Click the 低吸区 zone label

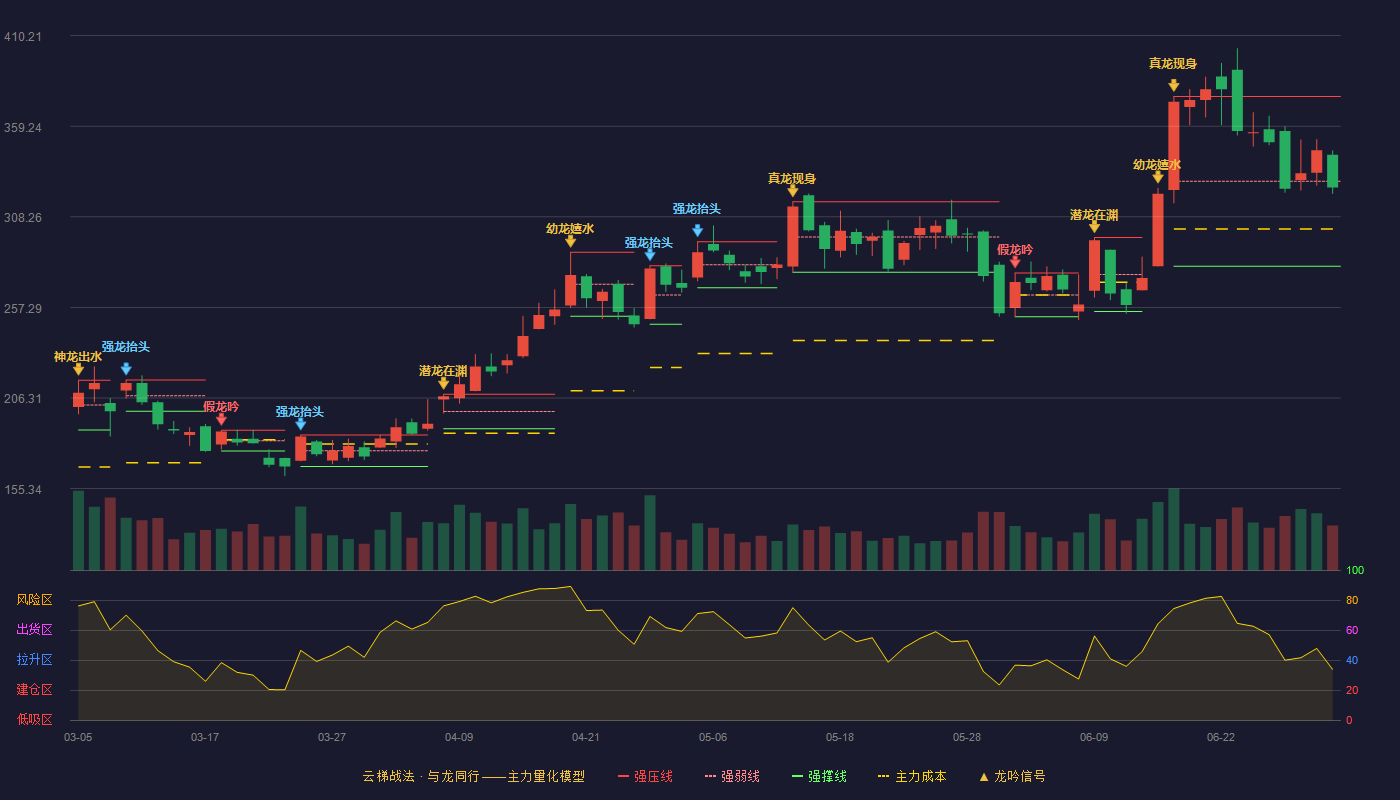(34, 719)
